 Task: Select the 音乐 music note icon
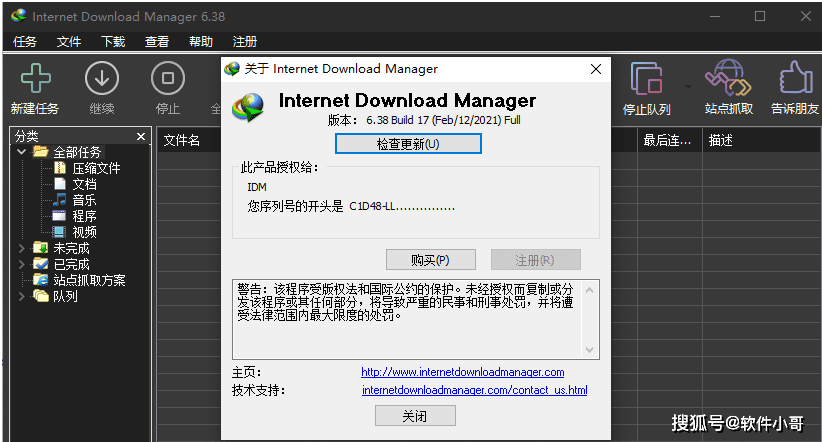[x=60, y=200]
